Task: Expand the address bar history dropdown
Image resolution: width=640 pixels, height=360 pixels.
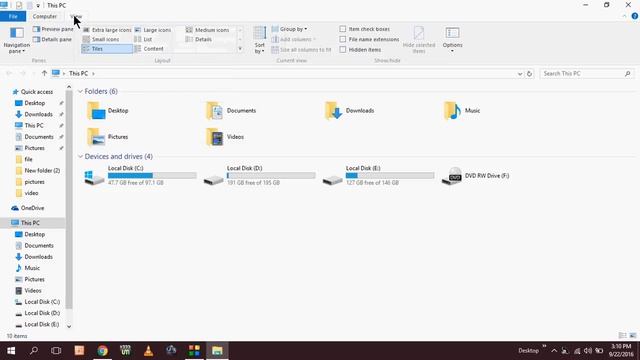Action: pyautogui.click(x=520, y=74)
